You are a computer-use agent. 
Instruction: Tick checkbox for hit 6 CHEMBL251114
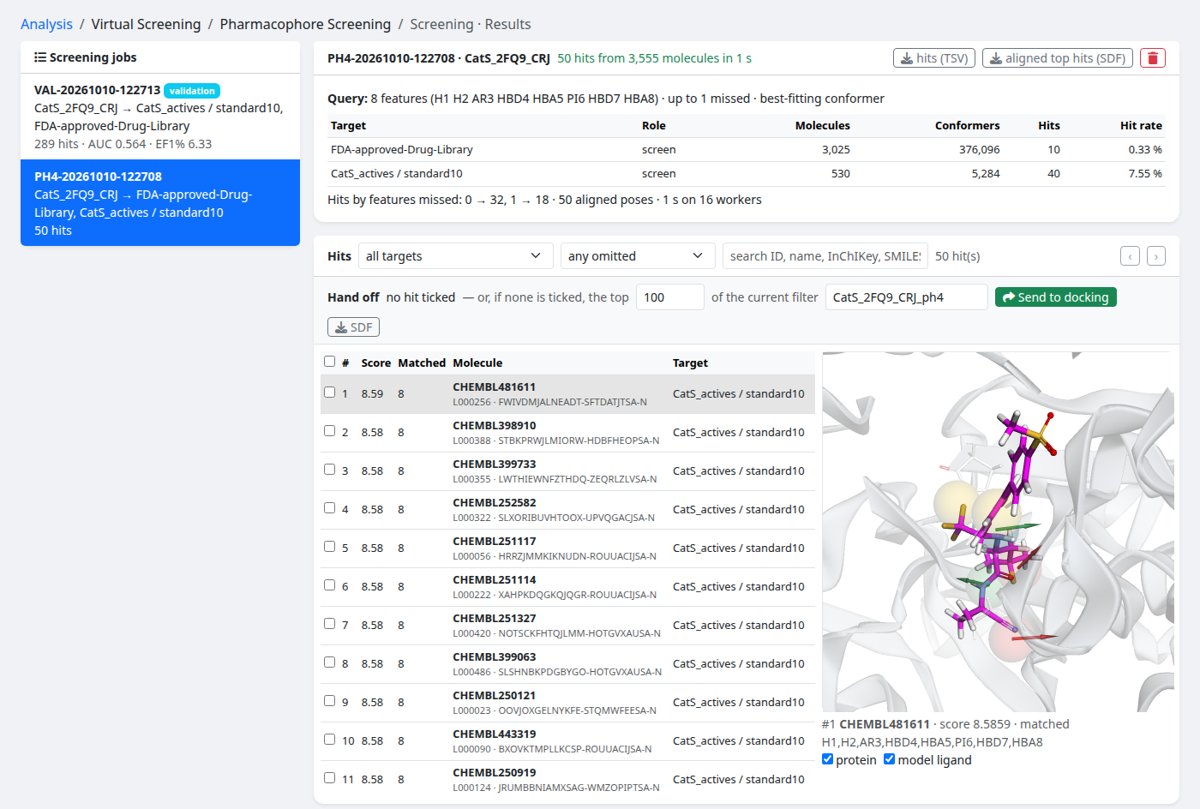point(330,585)
